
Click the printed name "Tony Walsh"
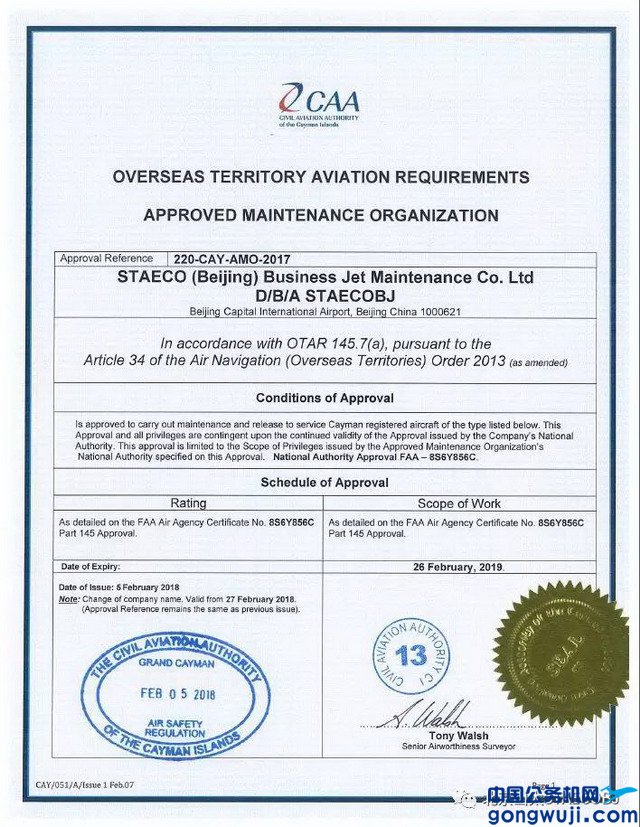(458, 735)
